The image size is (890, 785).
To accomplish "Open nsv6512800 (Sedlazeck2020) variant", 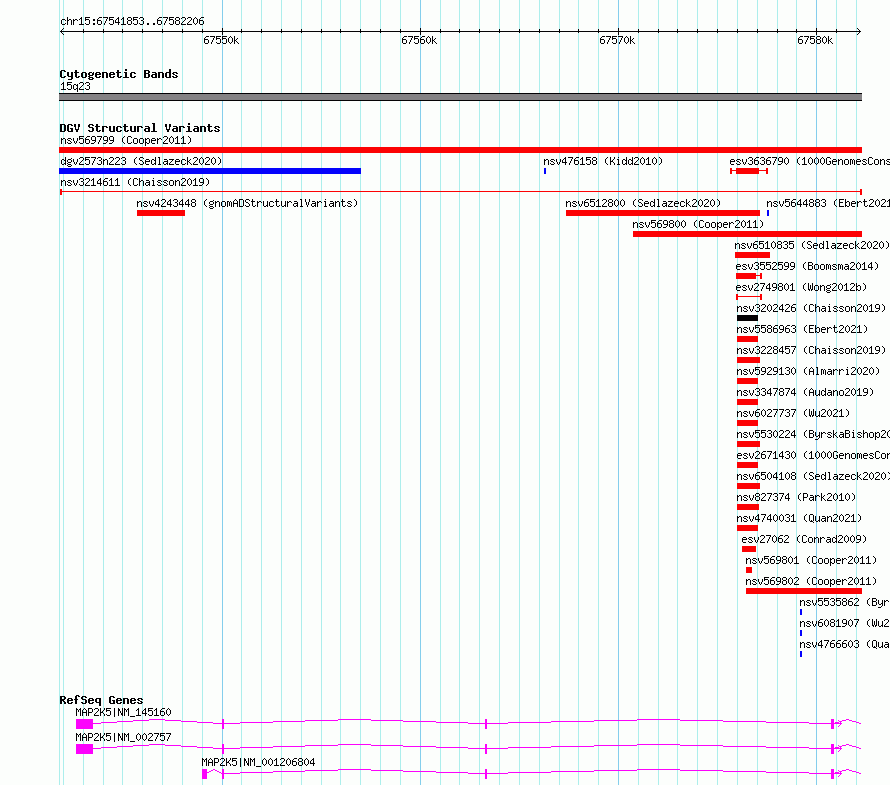I will coord(643,203).
